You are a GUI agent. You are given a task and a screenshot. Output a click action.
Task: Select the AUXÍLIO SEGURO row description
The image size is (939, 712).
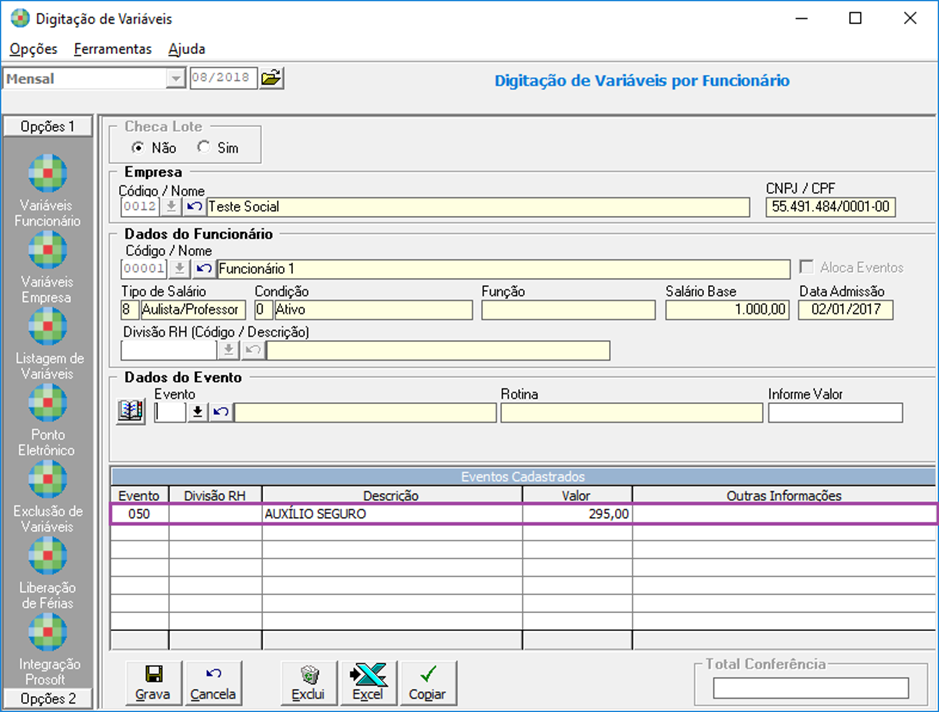pyautogui.click(x=392, y=514)
